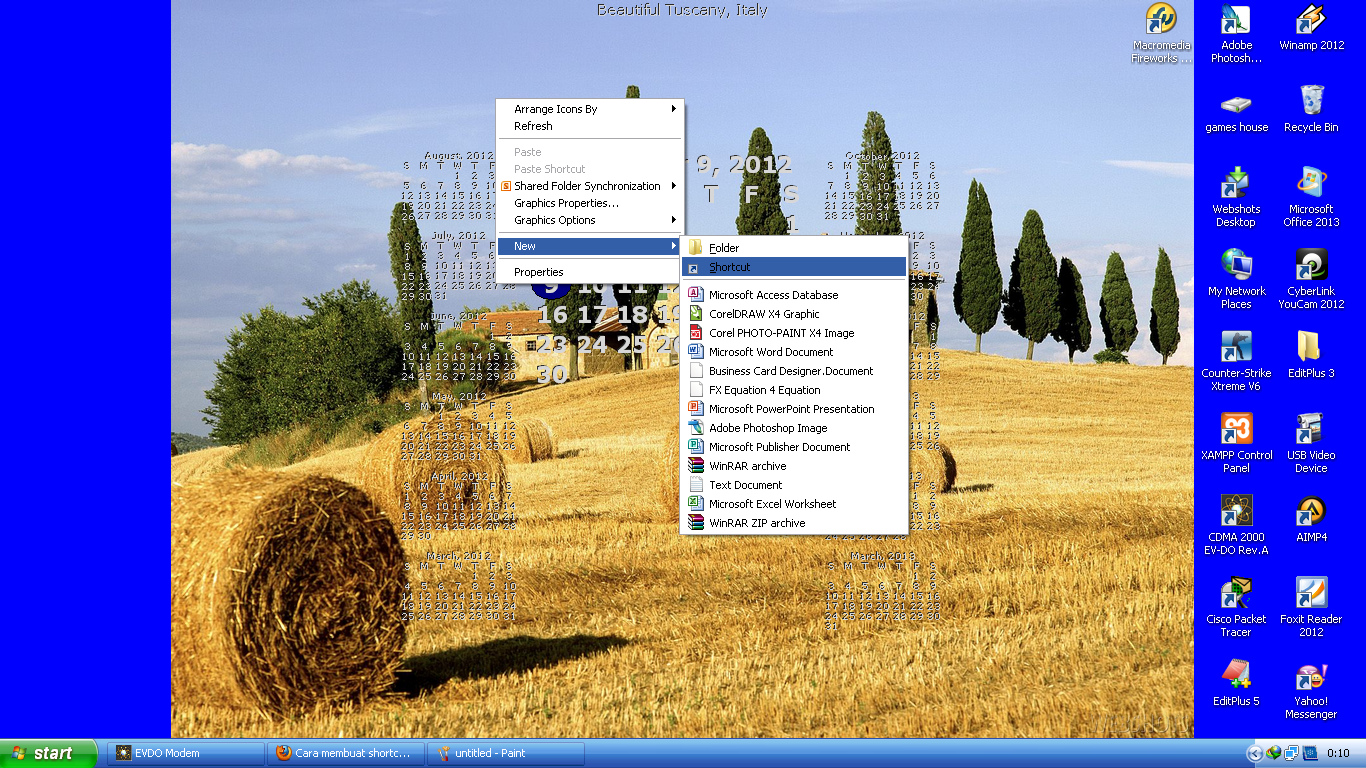Create a new CorelDRAW X4 Graphic
This screenshot has height=768, width=1366.
(794, 314)
